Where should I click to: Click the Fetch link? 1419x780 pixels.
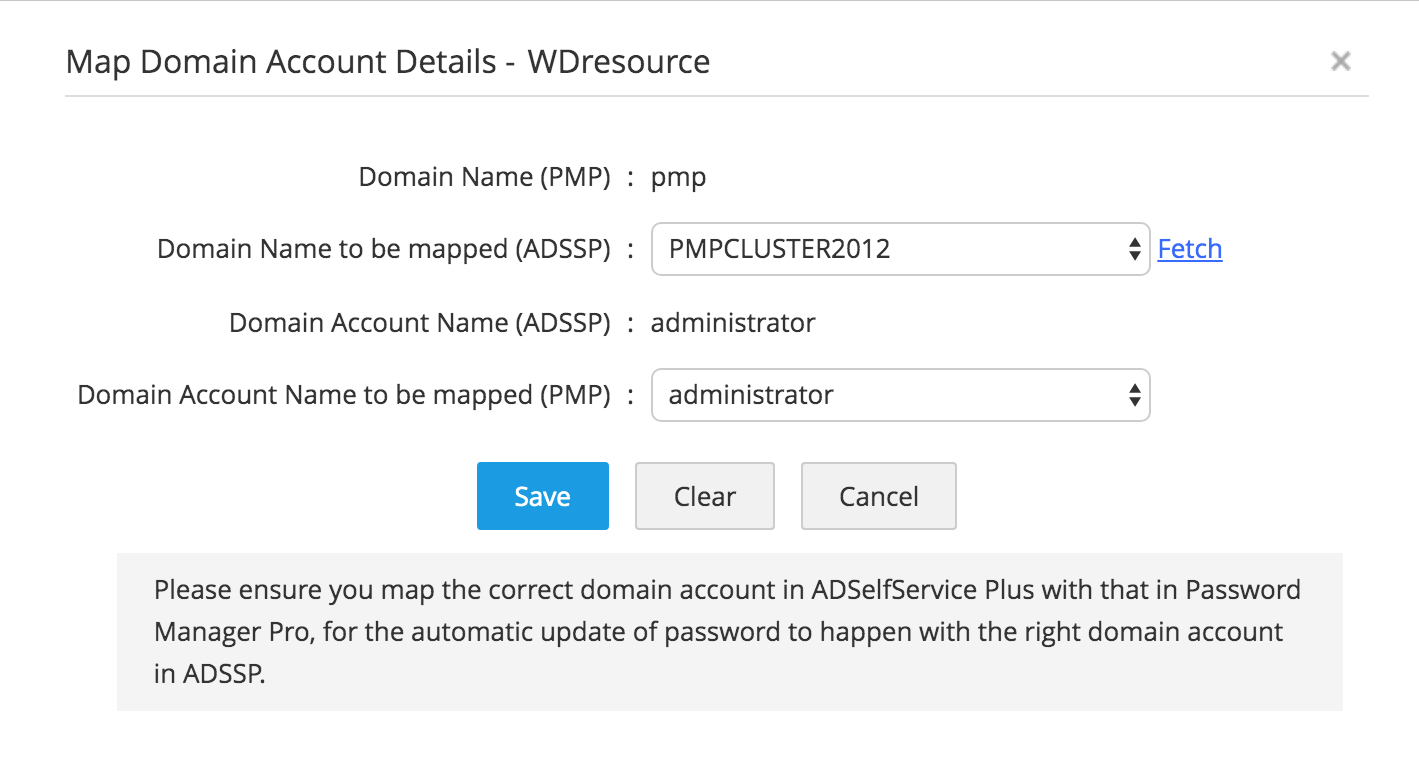tap(1189, 249)
